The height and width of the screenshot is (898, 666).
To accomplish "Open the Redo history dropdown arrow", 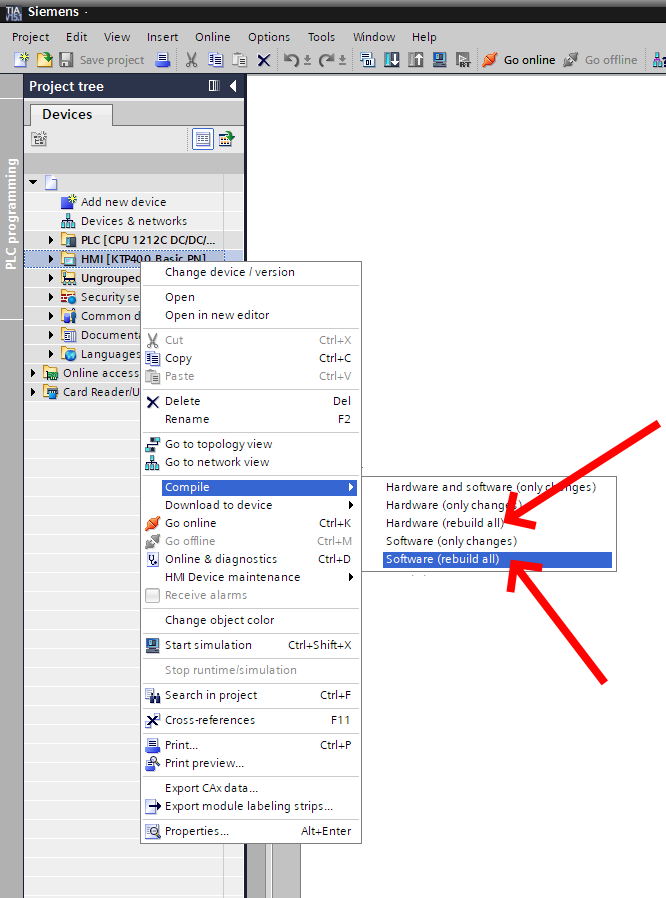I will (x=342, y=60).
